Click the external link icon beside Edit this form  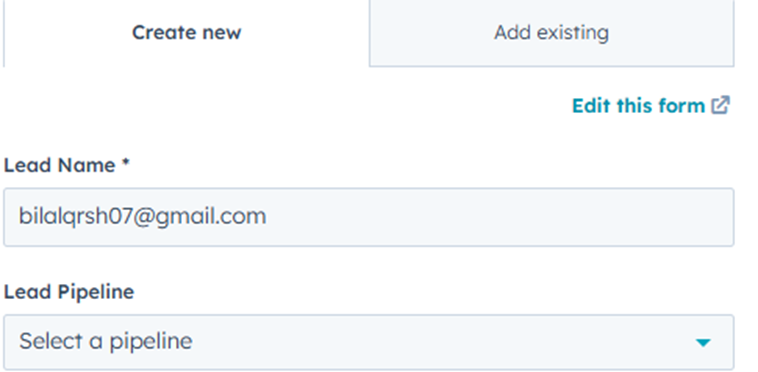(x=720, y=105)
